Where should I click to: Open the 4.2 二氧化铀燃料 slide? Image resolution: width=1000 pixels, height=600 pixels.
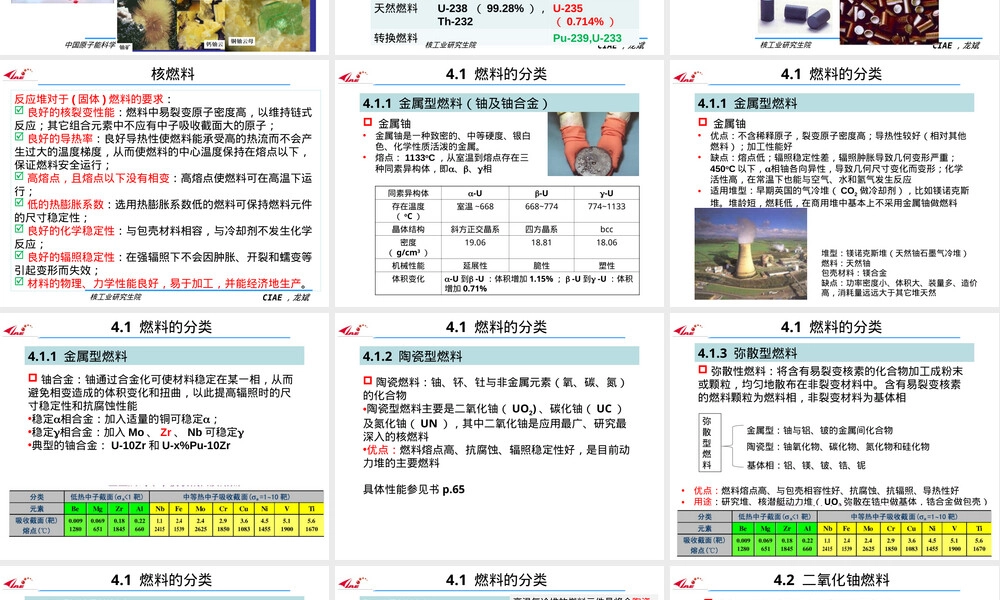click(x=834, y=583)
